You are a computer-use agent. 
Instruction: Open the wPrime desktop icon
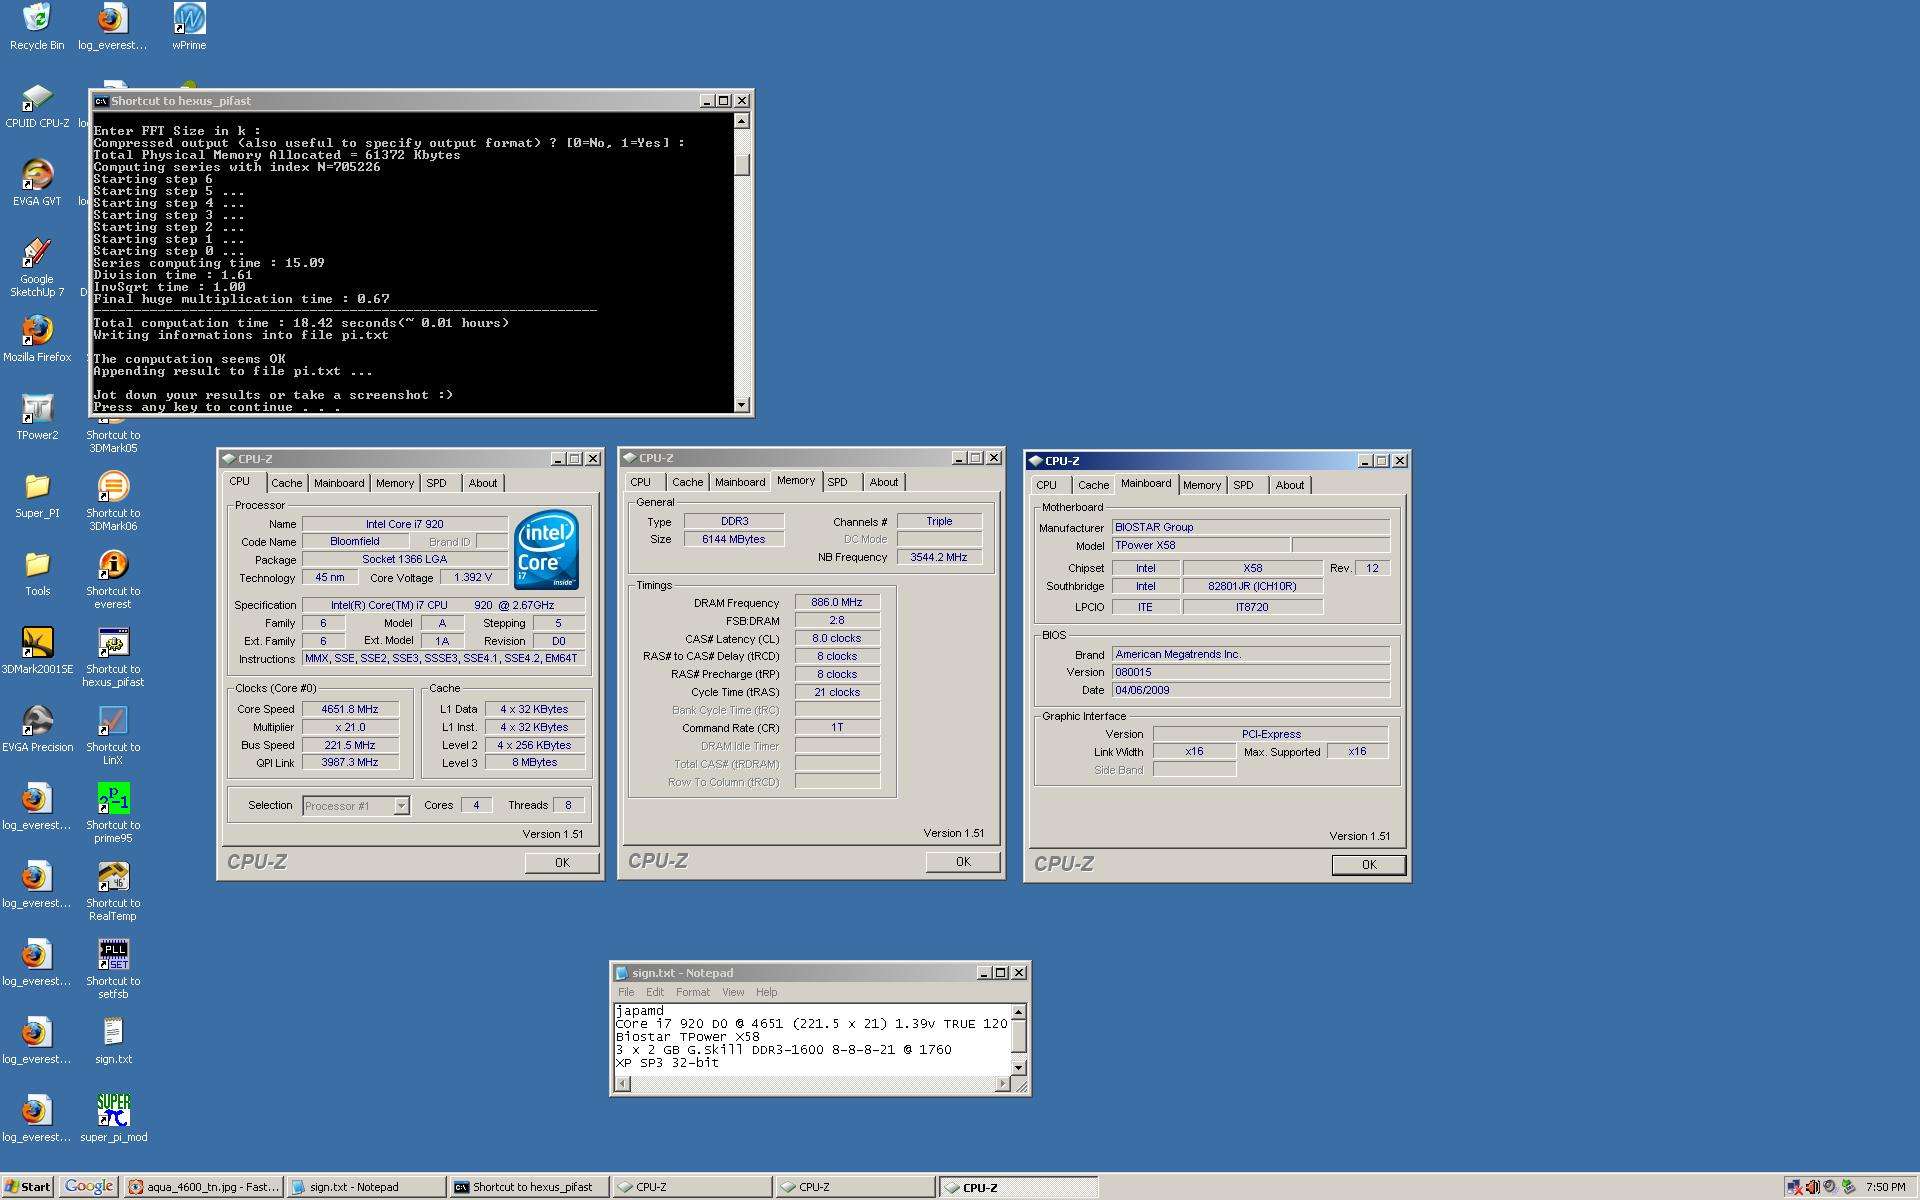pyautogui.click(x=189, y=26)
